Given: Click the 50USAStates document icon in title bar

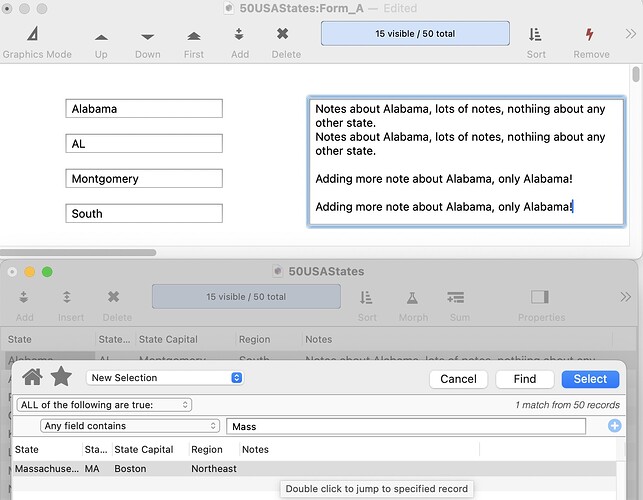Looking at the screenshot, I should 278,271.
